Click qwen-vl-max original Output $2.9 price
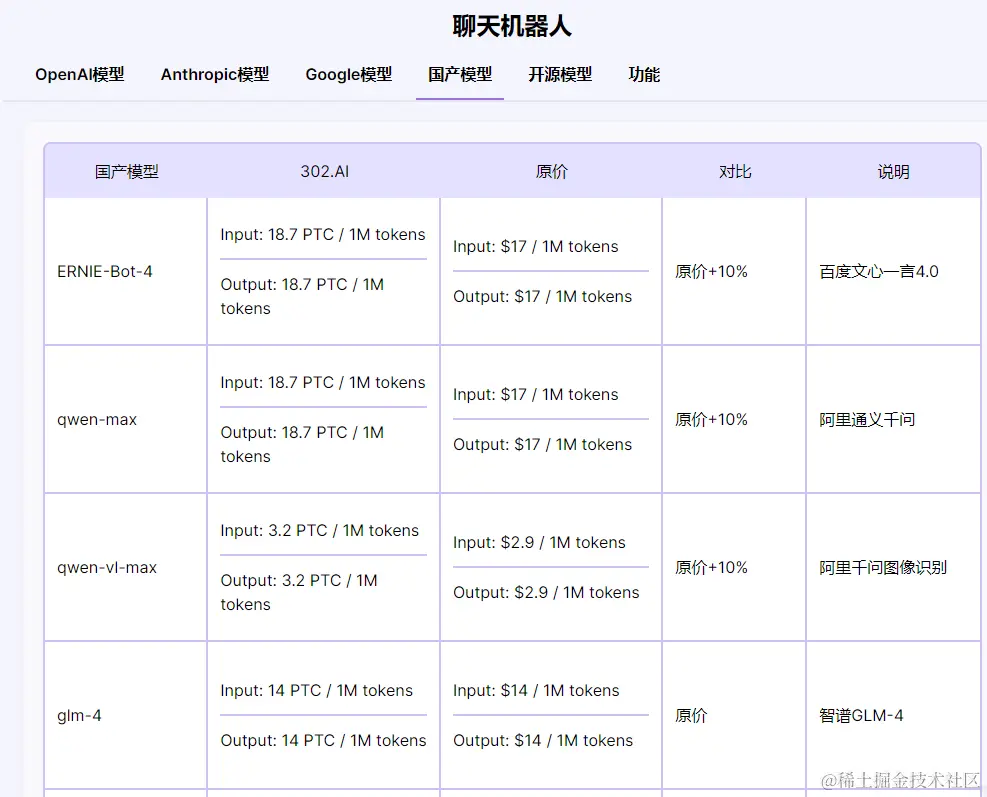The height and width of the screenshot is (797, 987). pyautogui.click(x=546, y=592)
